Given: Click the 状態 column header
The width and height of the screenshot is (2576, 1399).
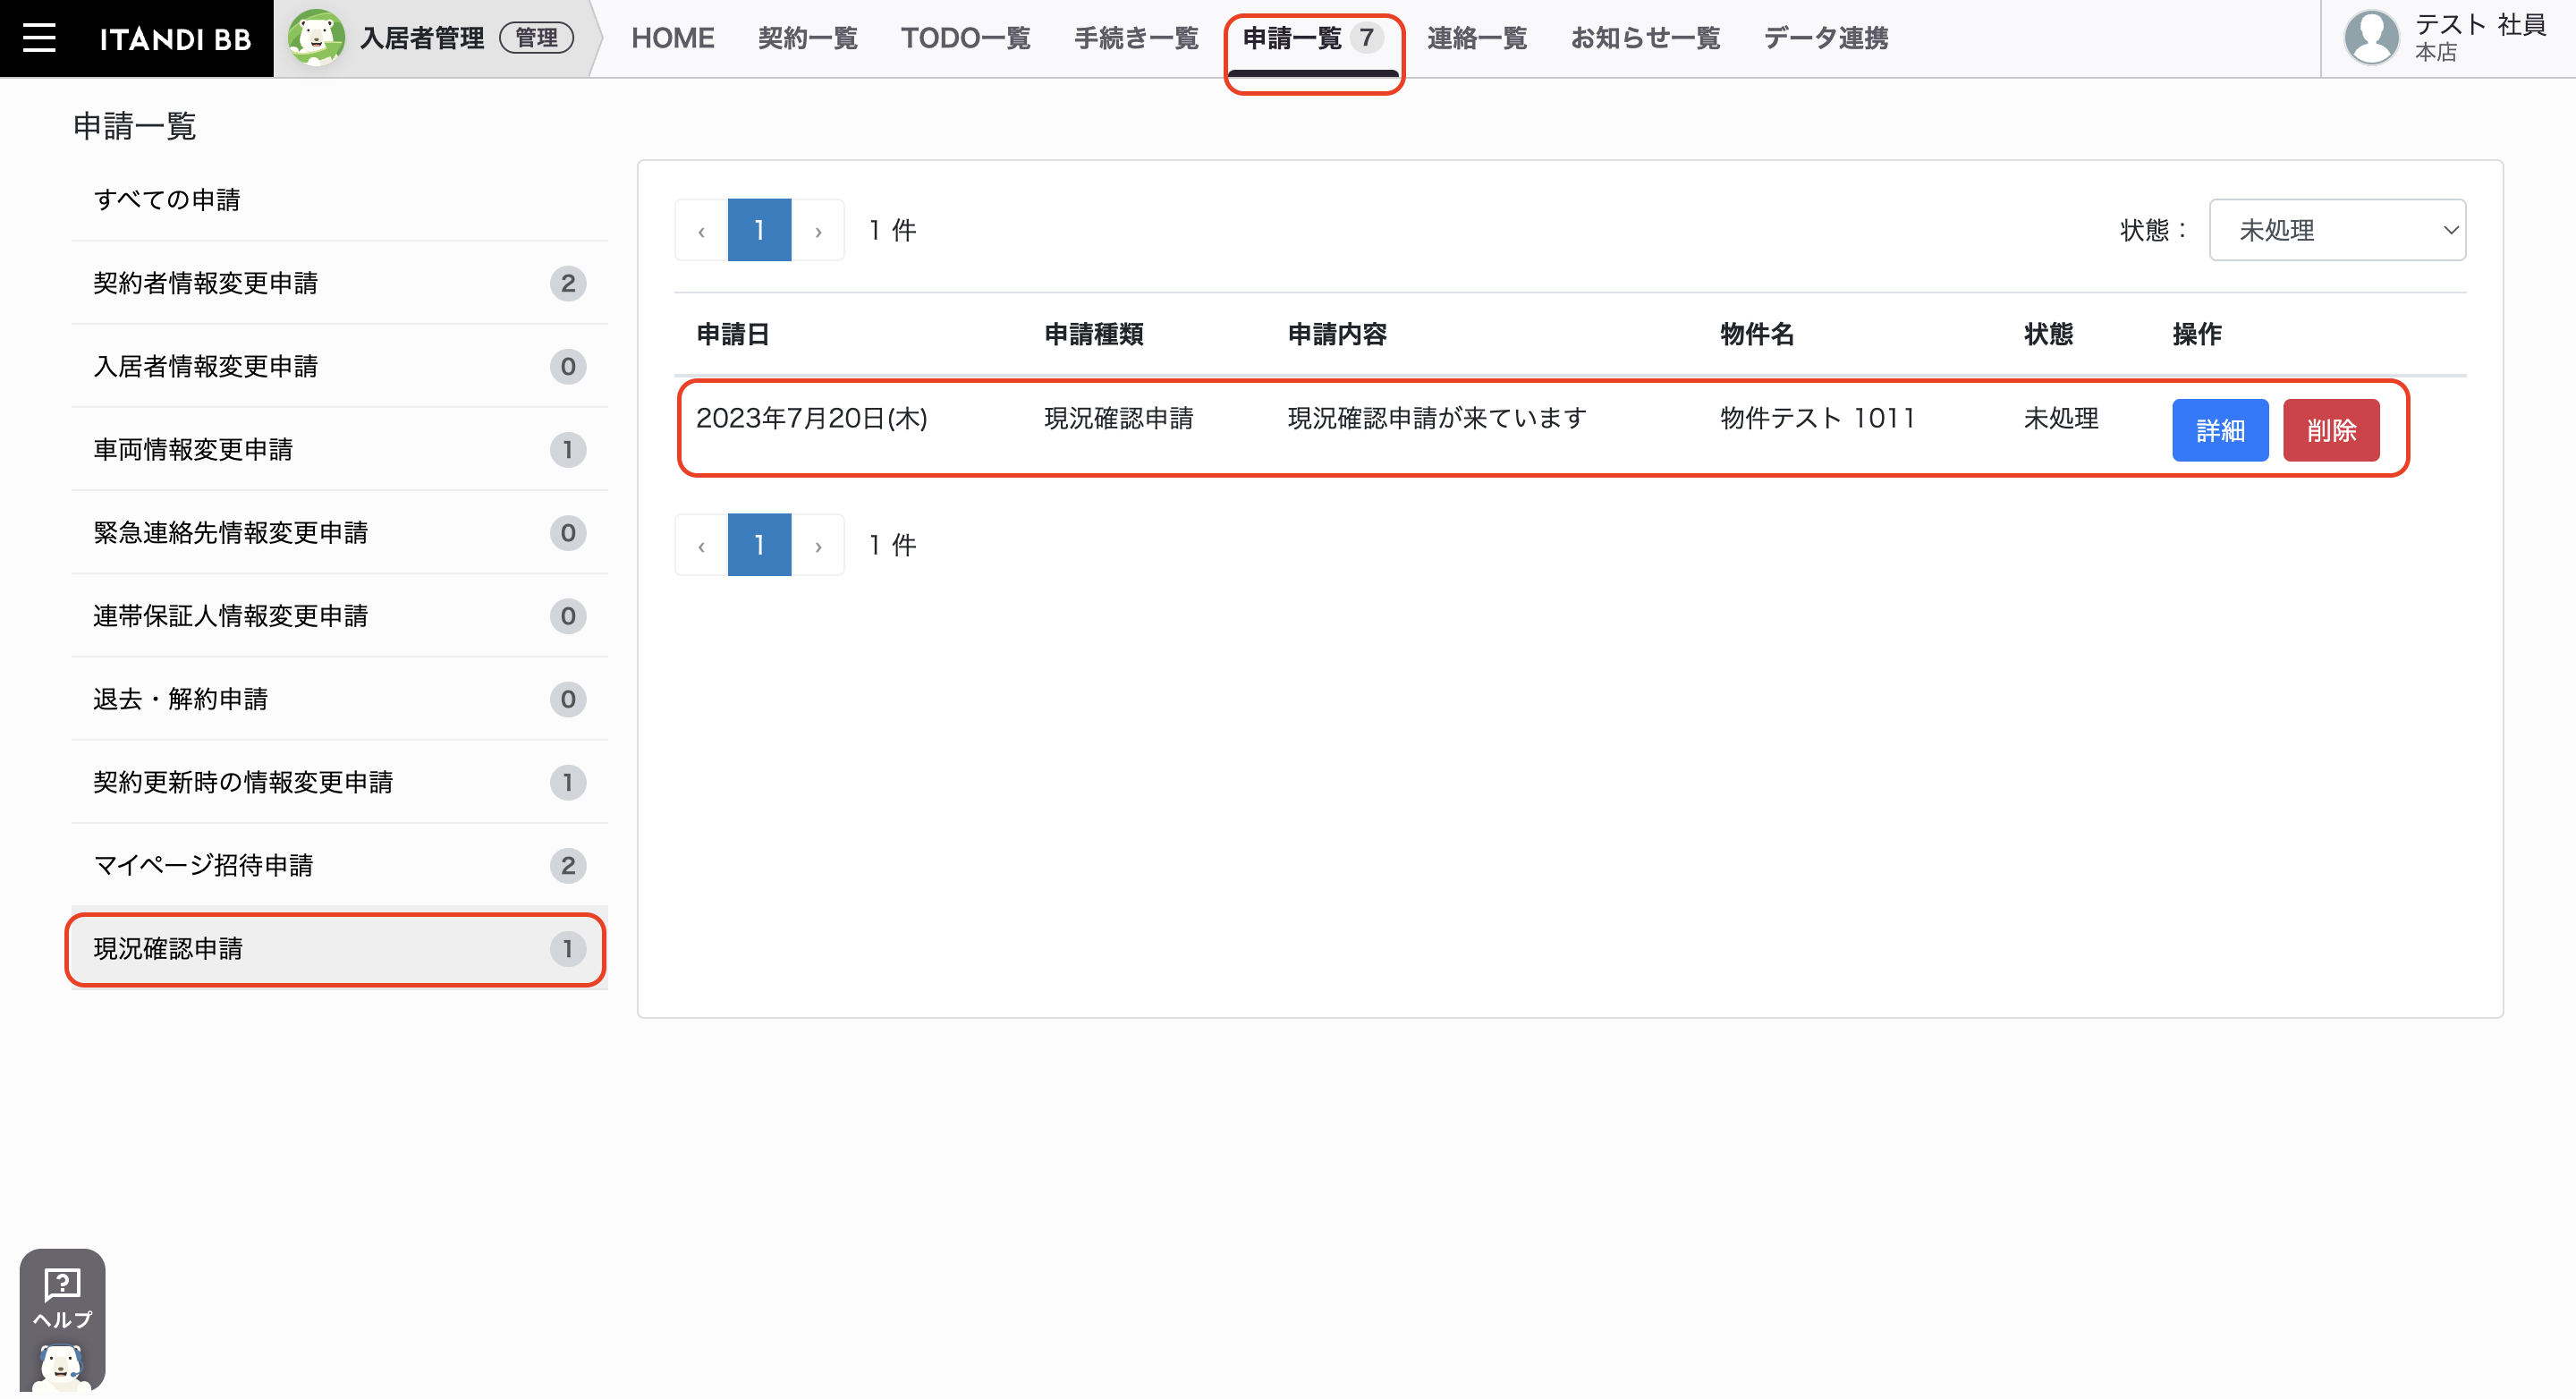Looking at the screenshot, I should (2048, 334).
